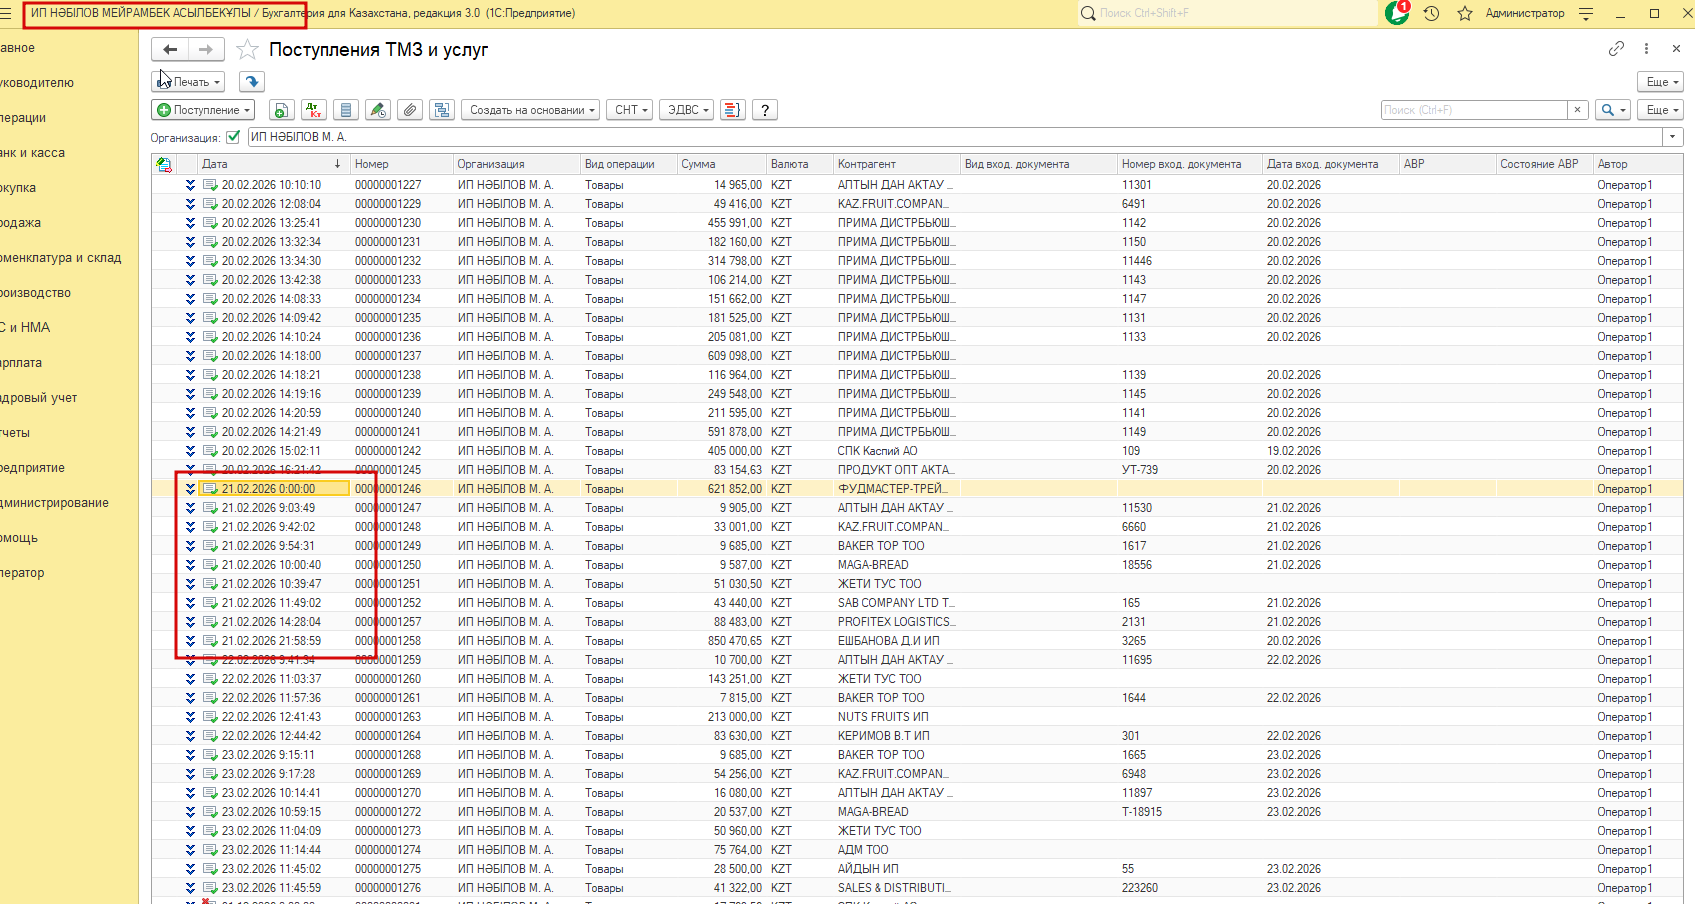
Task: Expand the ЭДВС dropdown menu
Action: coord(687,110)
